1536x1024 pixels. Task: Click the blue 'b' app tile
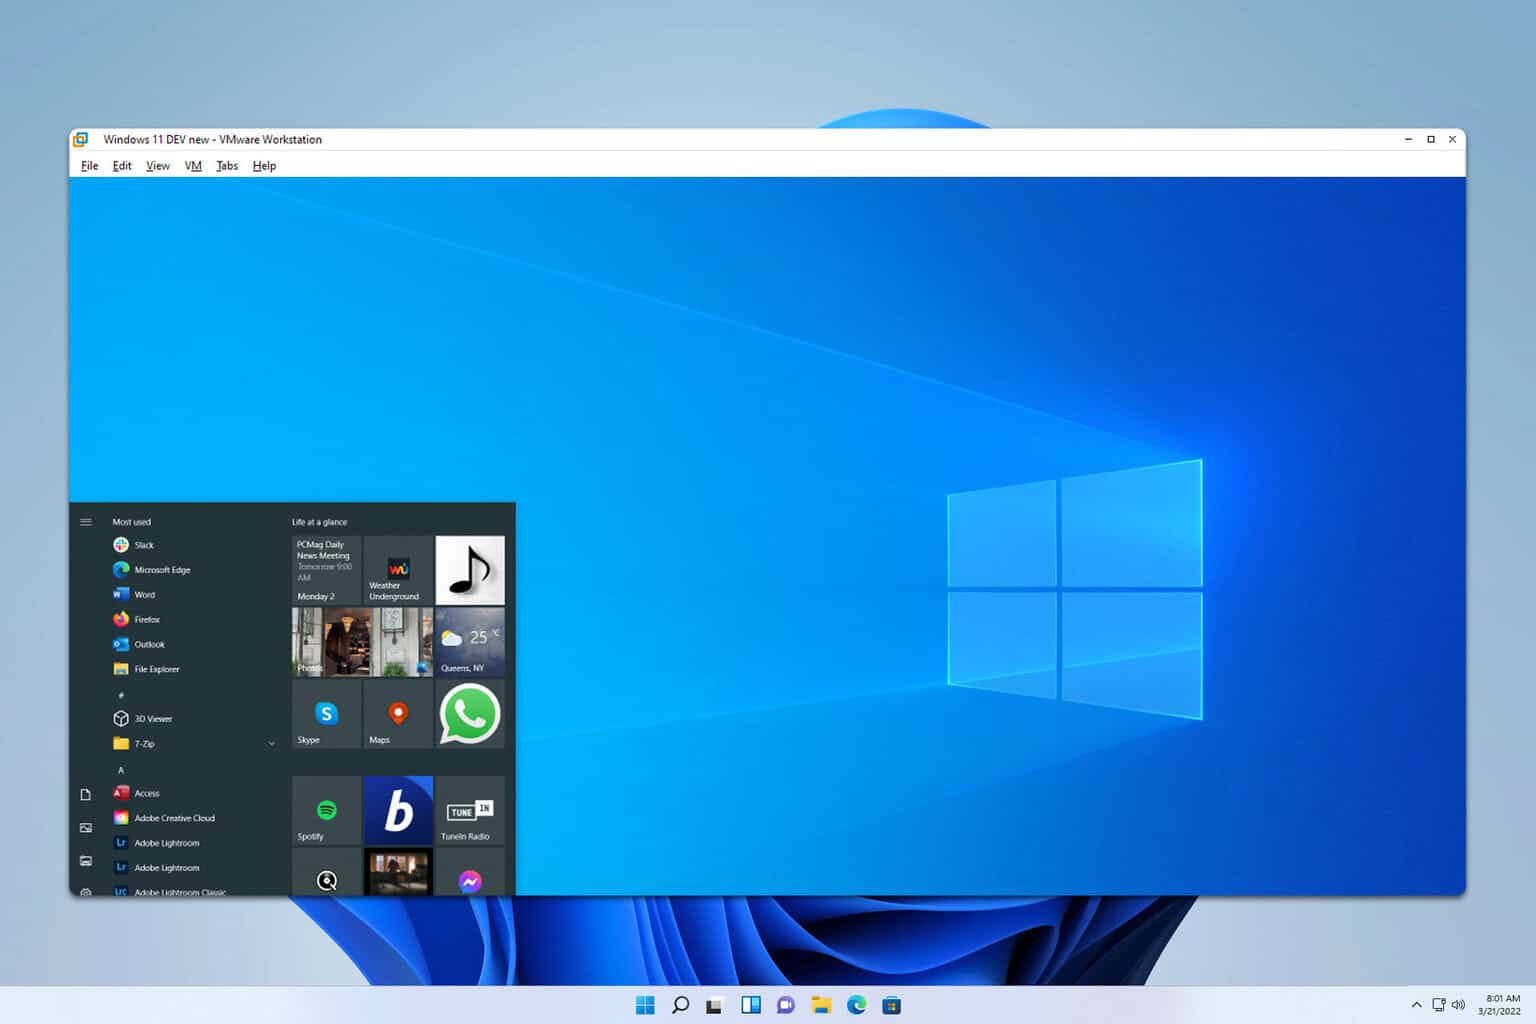tap(398, 810)
